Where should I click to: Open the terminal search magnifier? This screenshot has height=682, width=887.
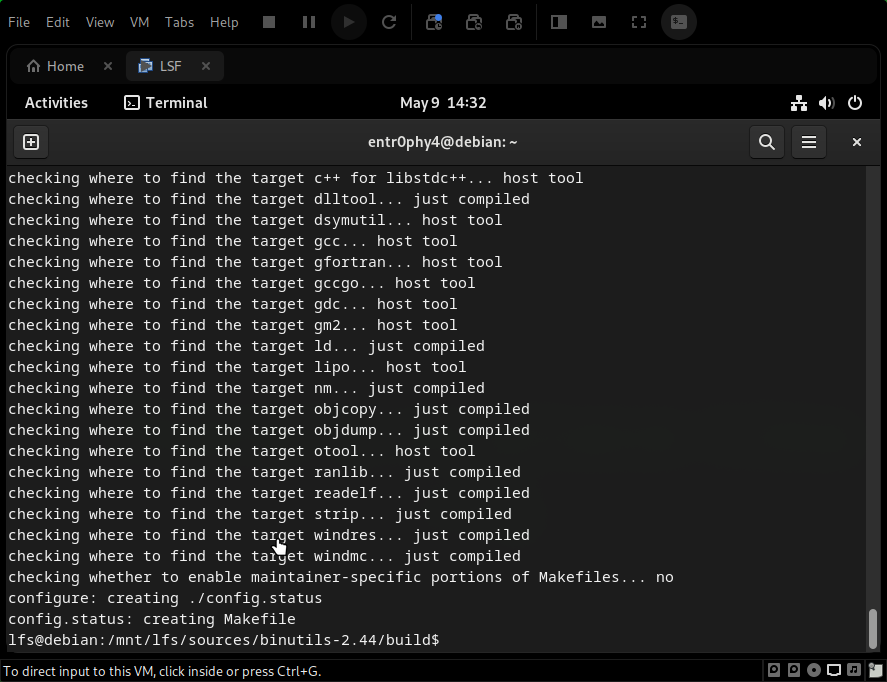(x=767, y=142)
